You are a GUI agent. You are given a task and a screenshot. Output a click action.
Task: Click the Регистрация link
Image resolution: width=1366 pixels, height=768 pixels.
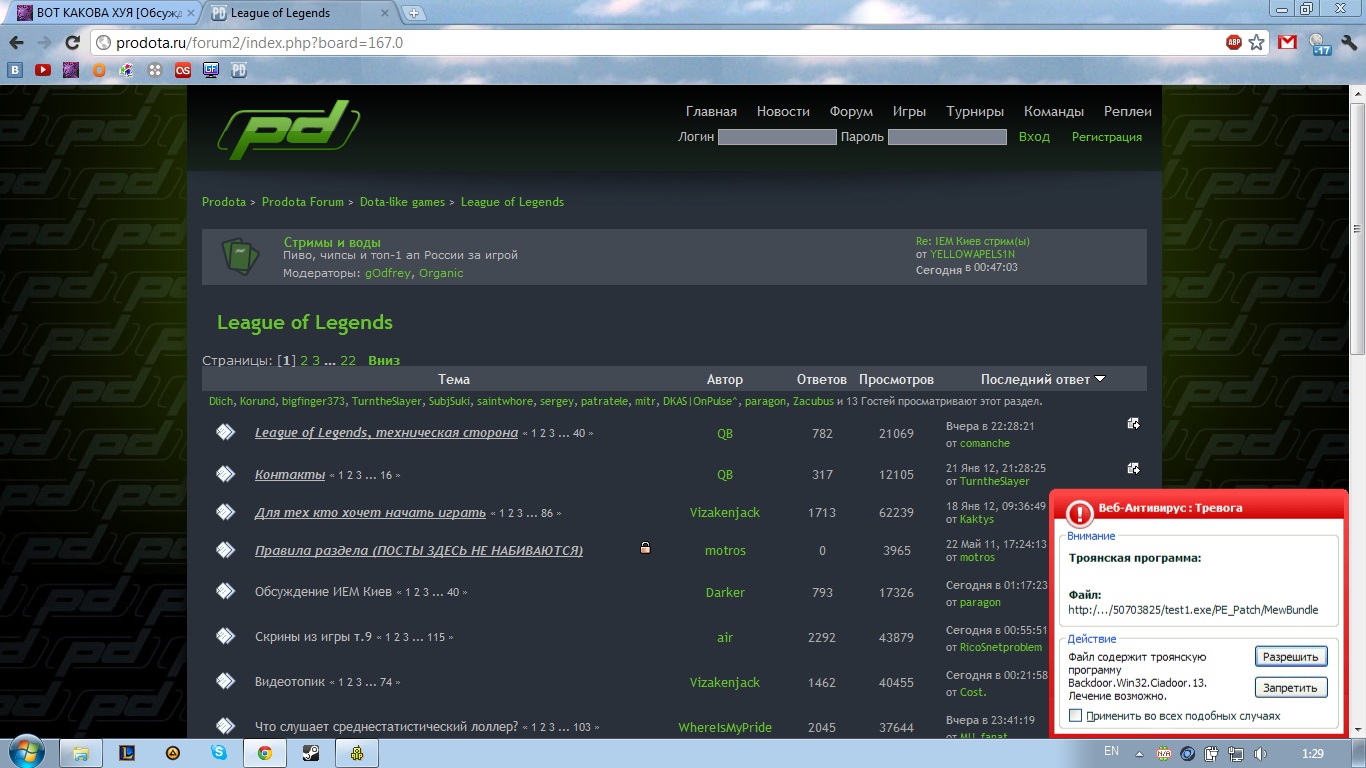point(1107,137)
